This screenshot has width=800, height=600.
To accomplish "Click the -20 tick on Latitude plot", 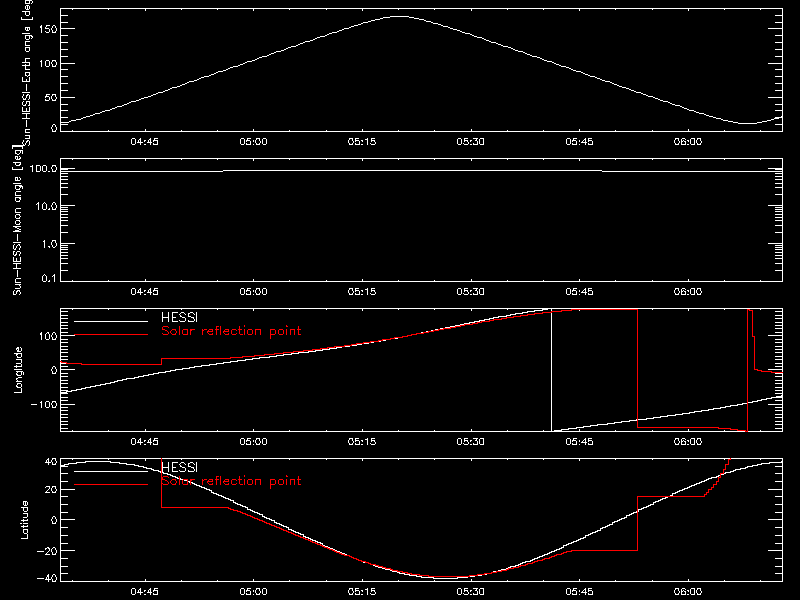I will [47, 551].
